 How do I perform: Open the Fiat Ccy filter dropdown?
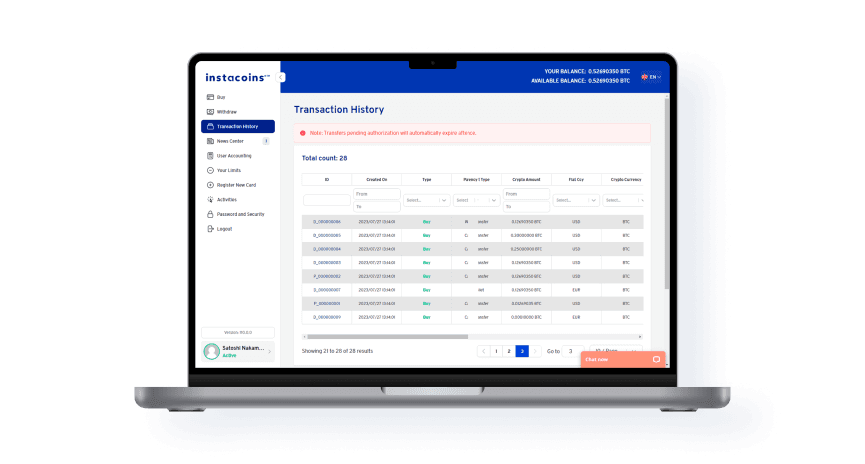click(x=575, y=200)
